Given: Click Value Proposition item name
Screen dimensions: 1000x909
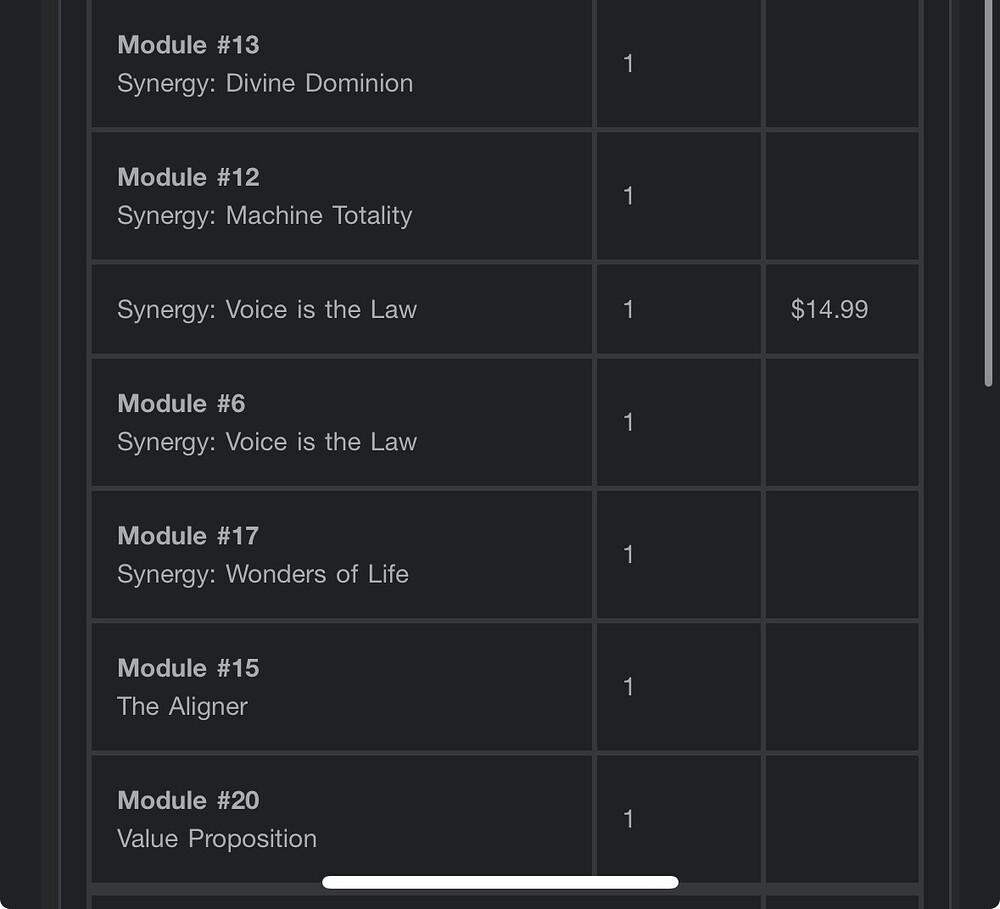Looking at the screenshot, I should click(217, 839).
